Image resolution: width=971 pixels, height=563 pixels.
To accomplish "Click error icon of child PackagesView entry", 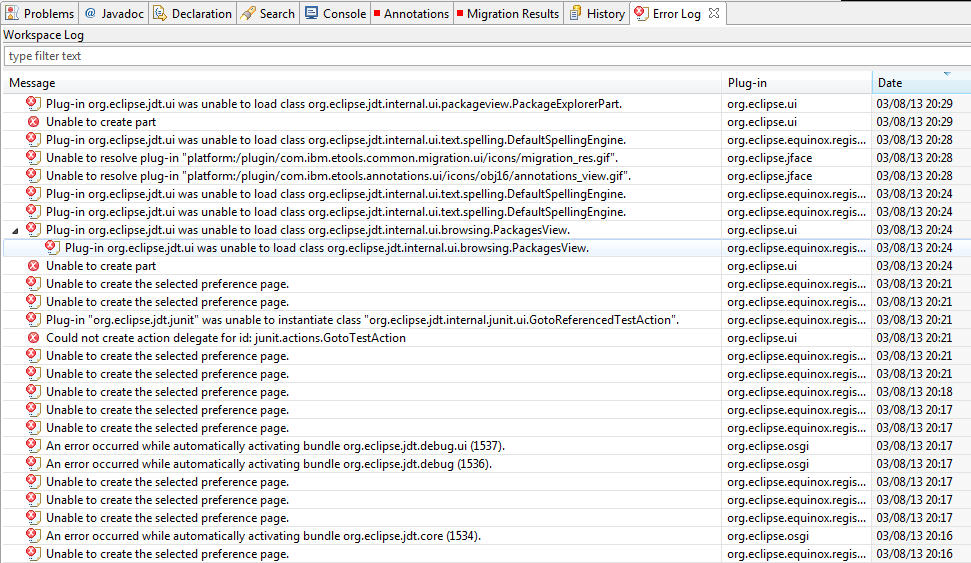I will coord(53,247).
